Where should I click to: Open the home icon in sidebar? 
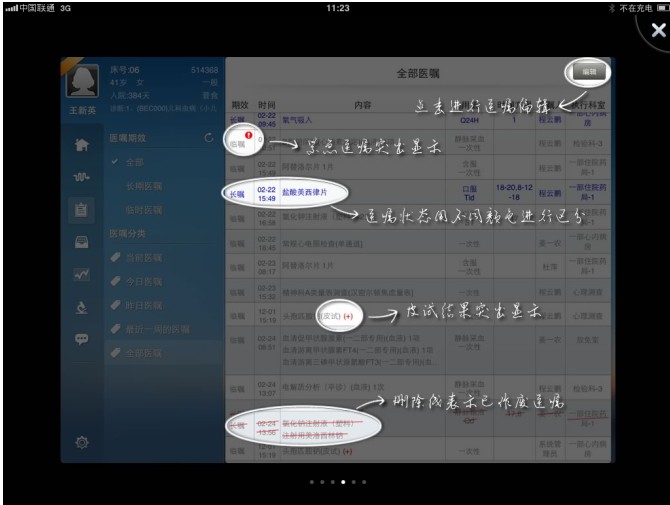pos(81,145)
